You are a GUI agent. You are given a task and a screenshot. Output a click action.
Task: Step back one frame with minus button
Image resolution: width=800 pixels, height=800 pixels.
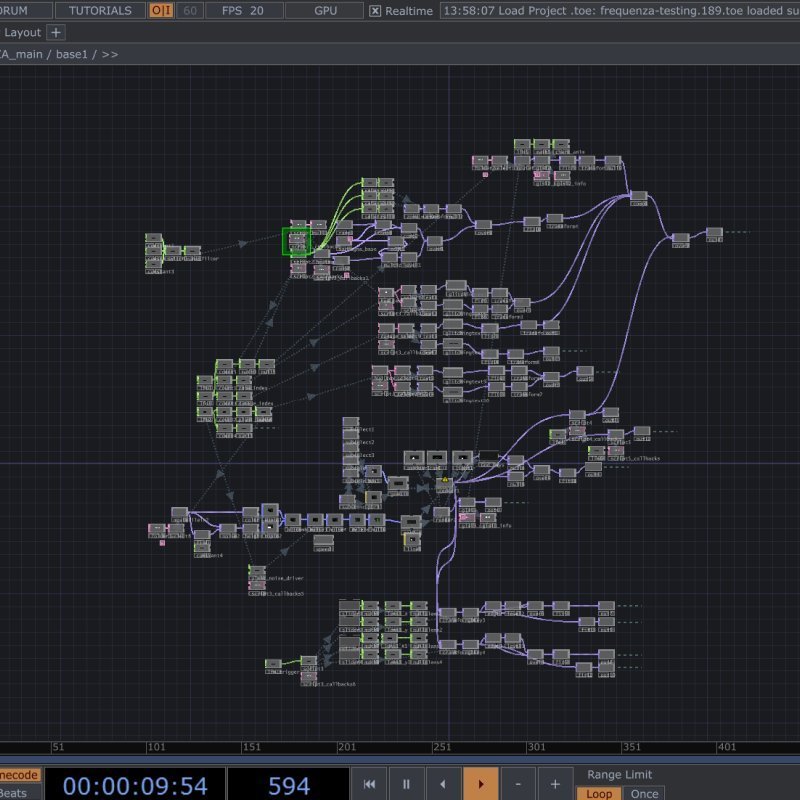[x=518, y=784]
